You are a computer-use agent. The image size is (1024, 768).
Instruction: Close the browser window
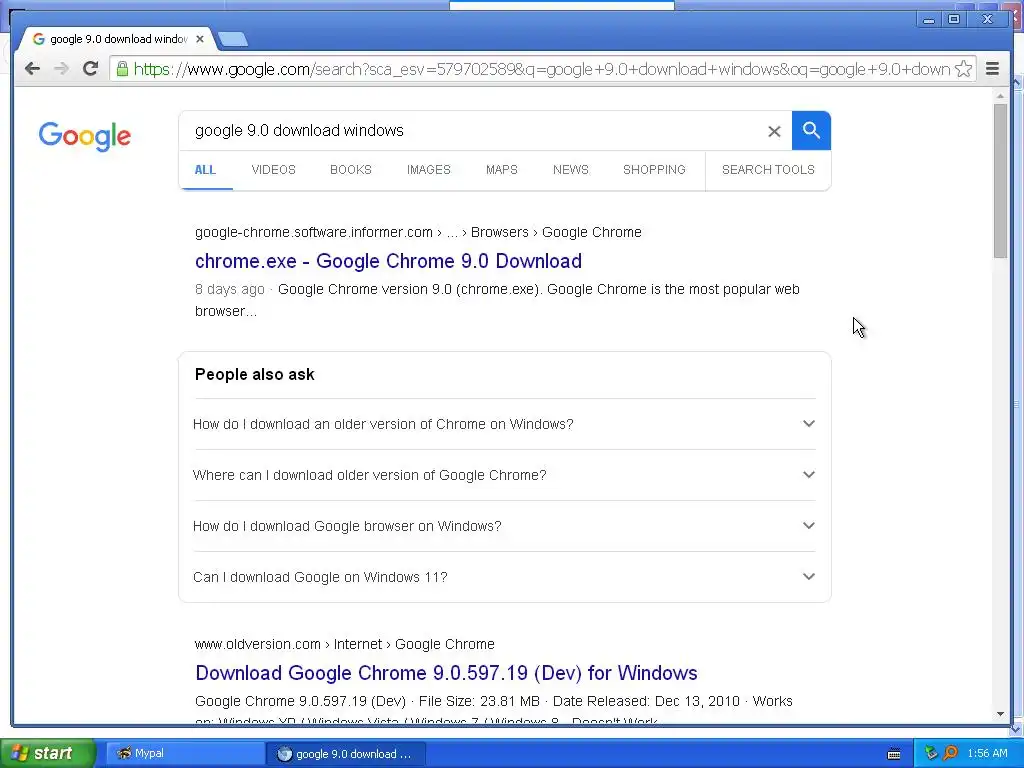tap(987, 20)
